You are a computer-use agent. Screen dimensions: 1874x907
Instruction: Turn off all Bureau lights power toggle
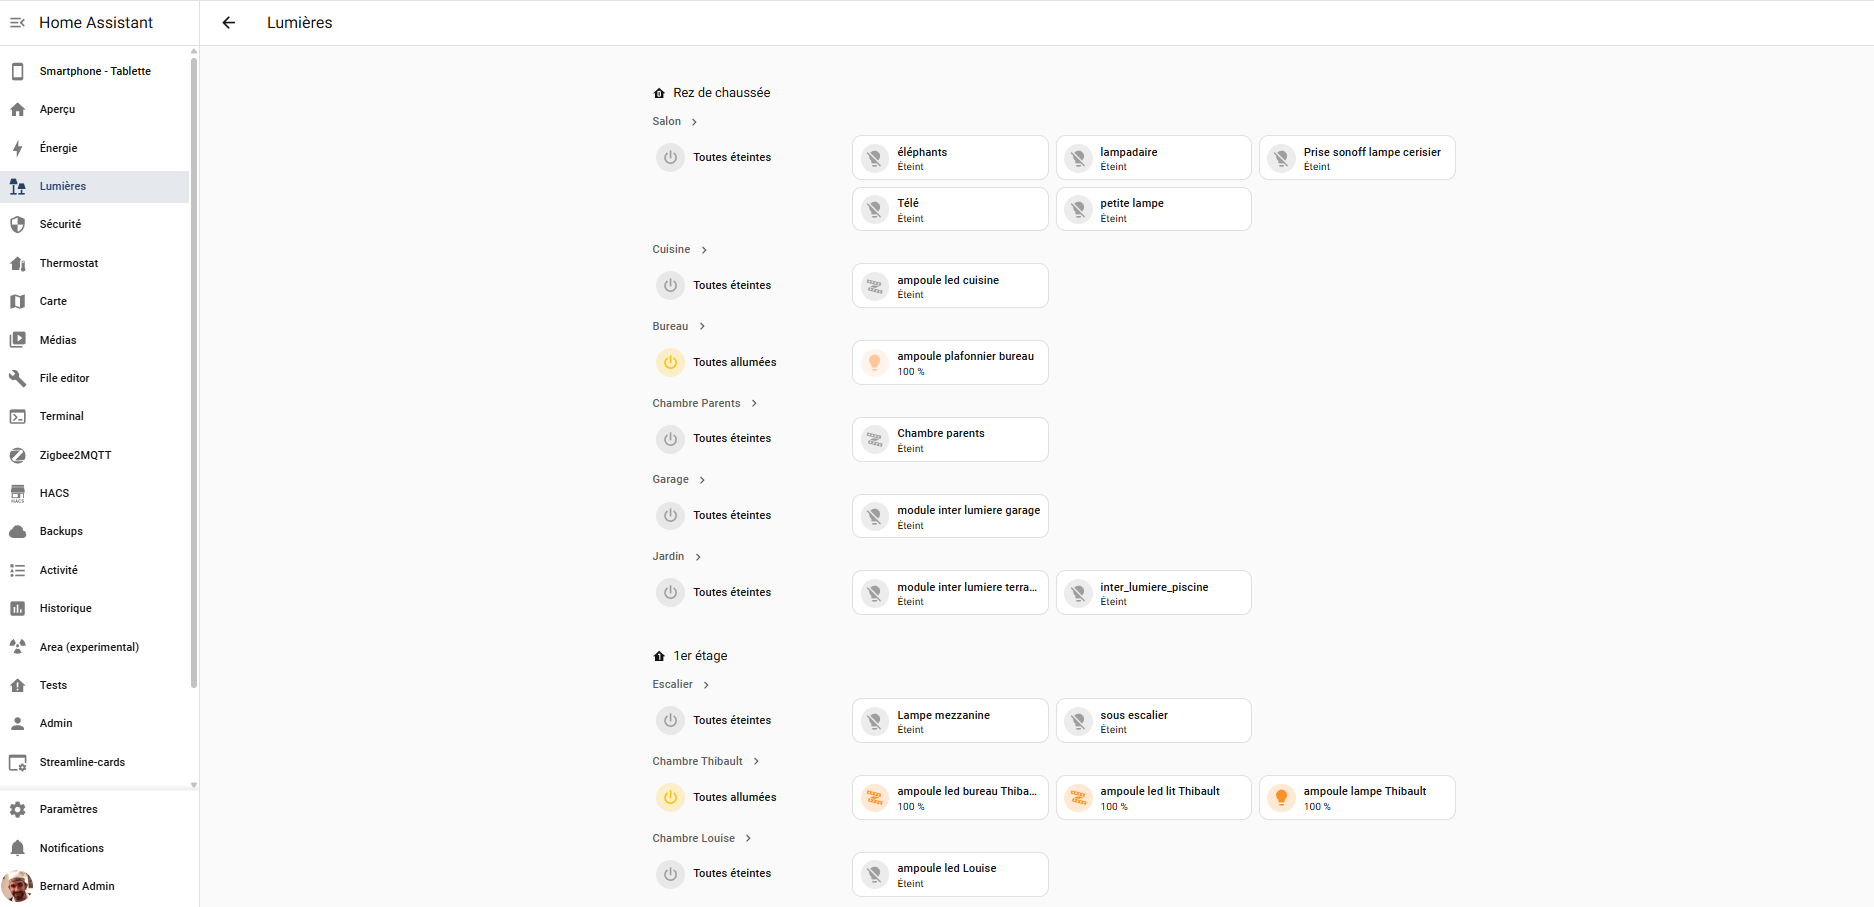[x=670, y=363]
